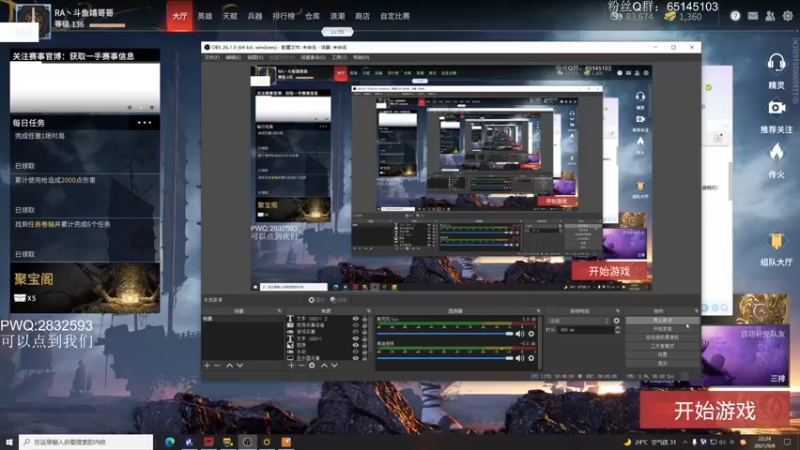Open the OBS 帮助(H) menu
This screenshot has width=800, height=450.
coord(361,58)
